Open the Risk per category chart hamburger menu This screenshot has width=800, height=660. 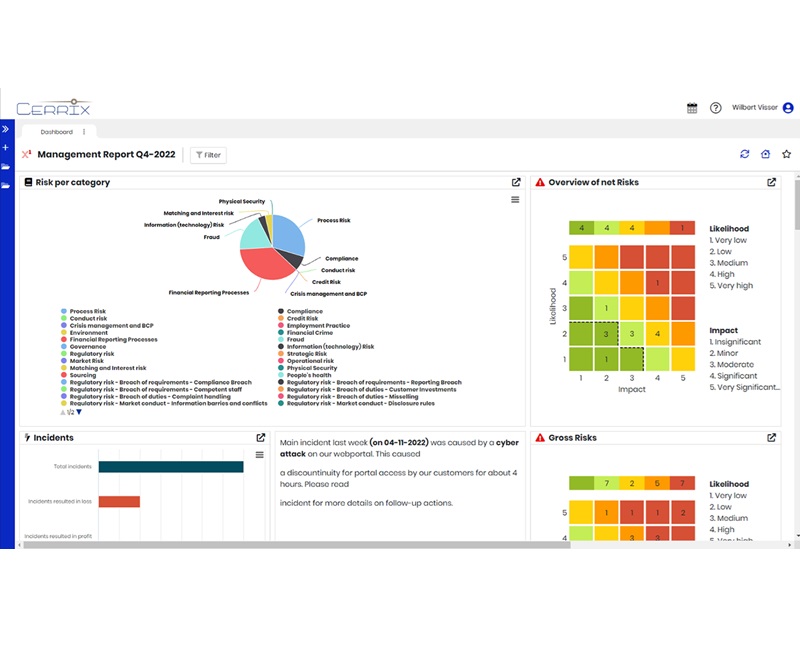[x=515, y=200]
